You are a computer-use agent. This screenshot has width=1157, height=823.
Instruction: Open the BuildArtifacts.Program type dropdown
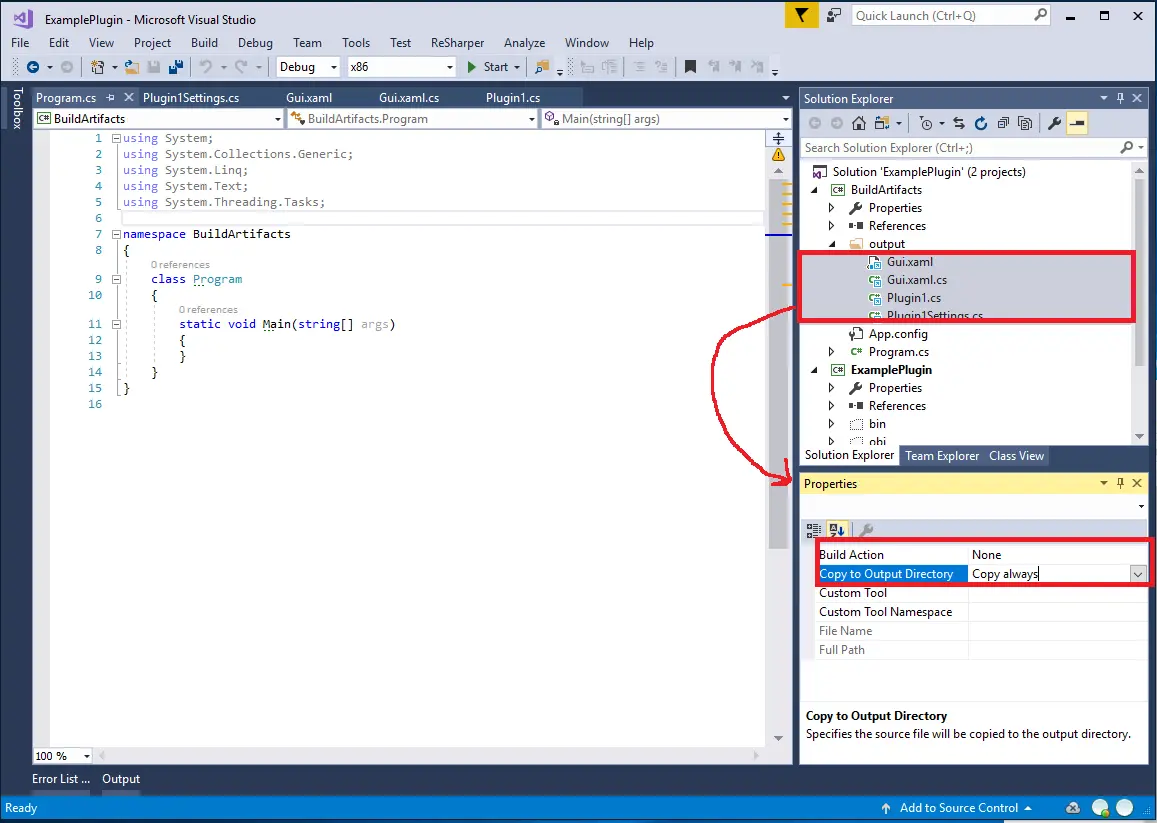[x=412, y=119]
